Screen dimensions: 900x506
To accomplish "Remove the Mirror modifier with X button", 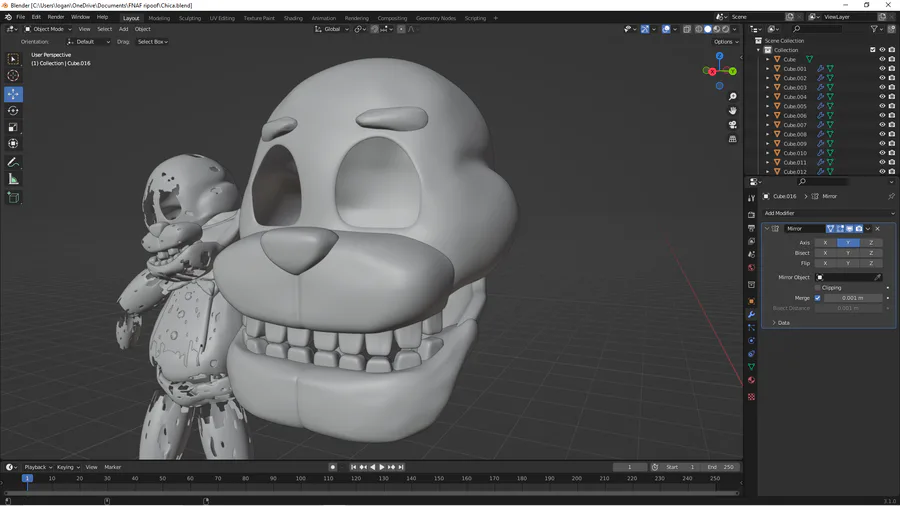I will pos(878,229).
